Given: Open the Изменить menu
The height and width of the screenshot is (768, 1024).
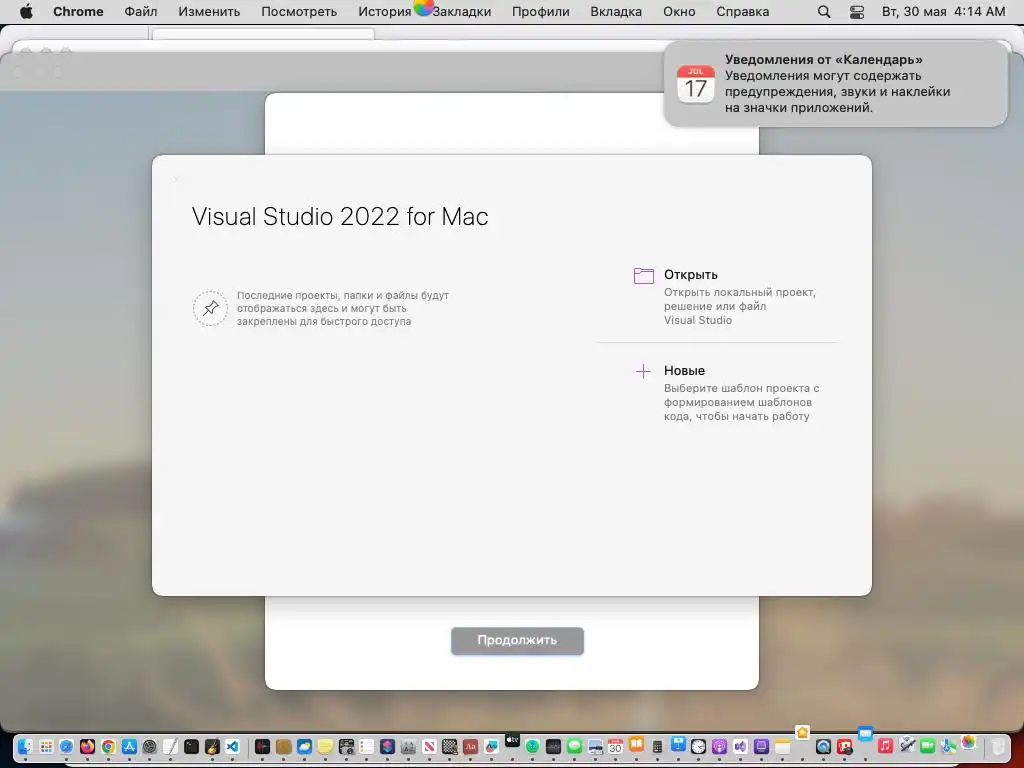Looking at the screenshot, I should pyautogui.click(x=209, y=12).
